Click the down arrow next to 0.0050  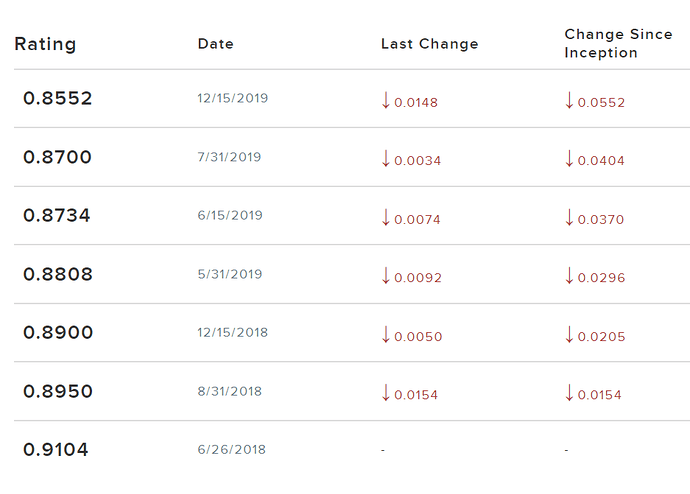(x=386, y=334)
